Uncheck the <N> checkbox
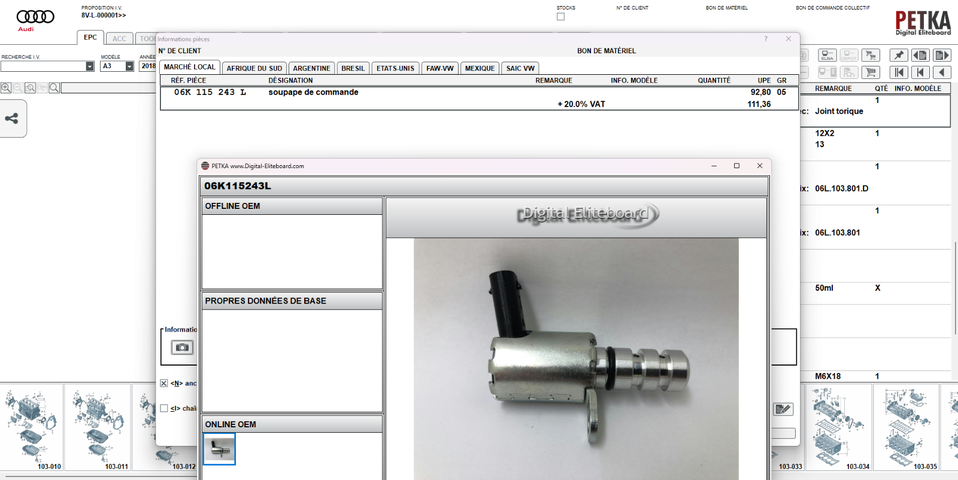 164,383
